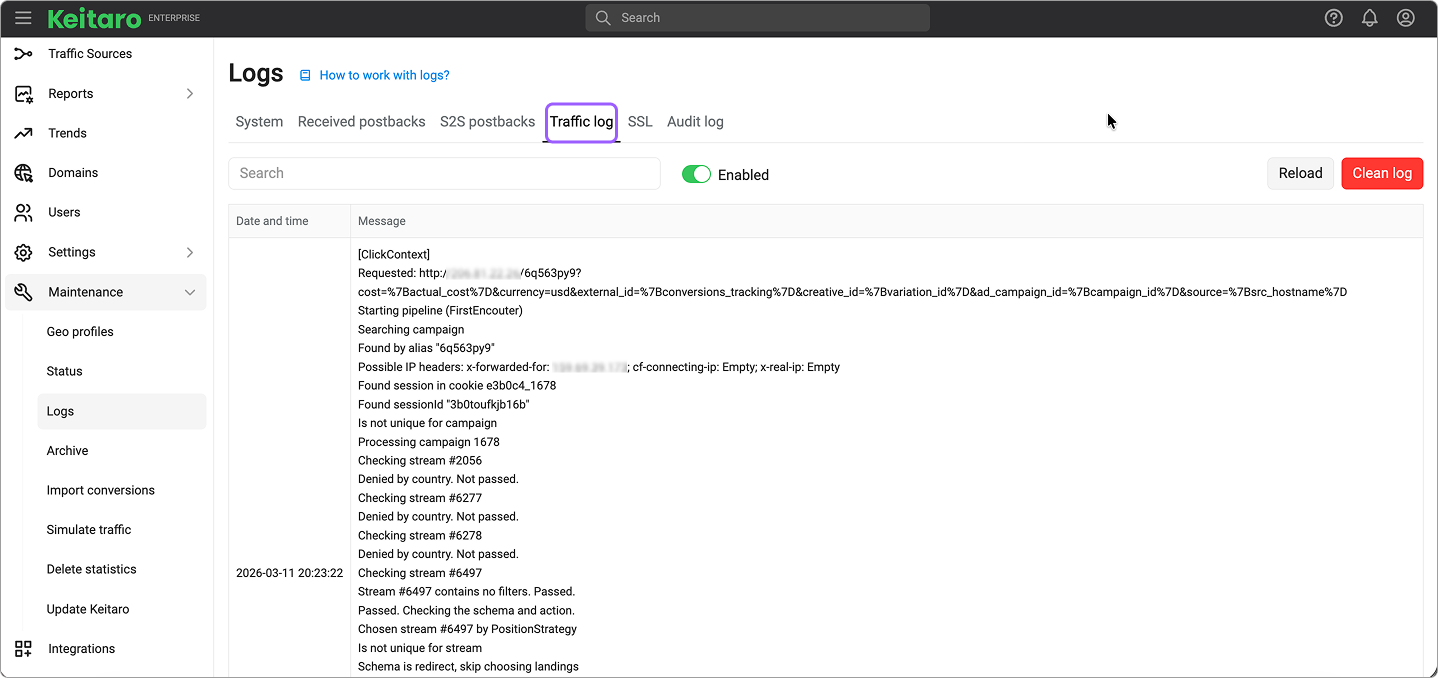Open notifications bell icon
The width and height of the screenshot is (1438, 678).
point(1369,18)
